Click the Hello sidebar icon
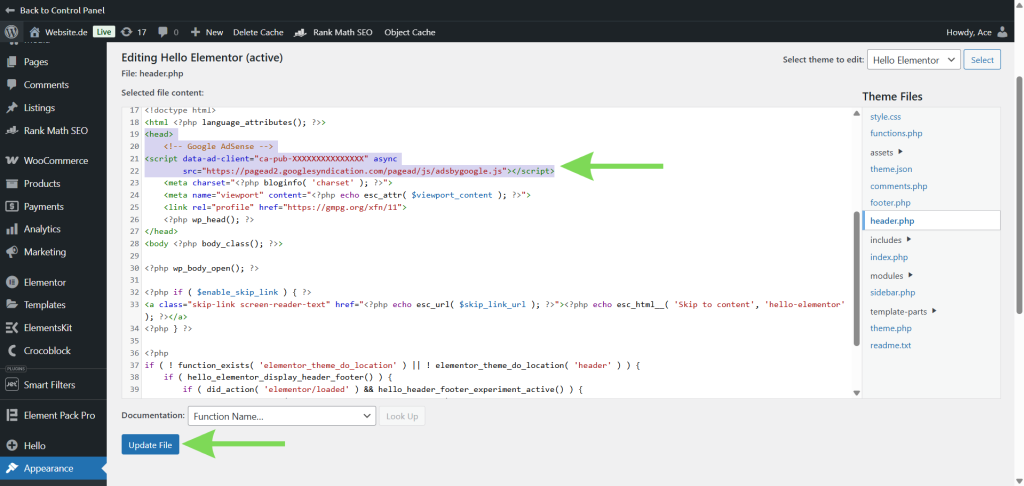1024x486 pixels. pos(11,446)
